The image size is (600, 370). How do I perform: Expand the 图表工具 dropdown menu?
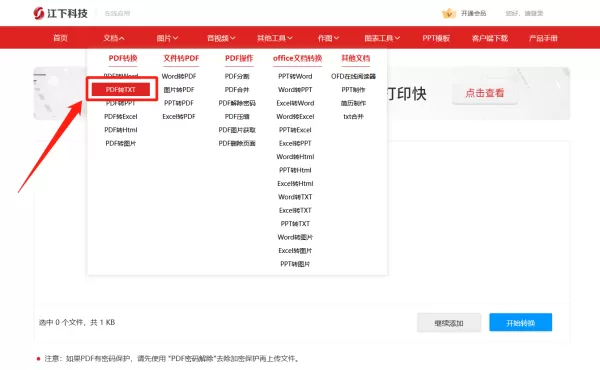pos(382,38)
